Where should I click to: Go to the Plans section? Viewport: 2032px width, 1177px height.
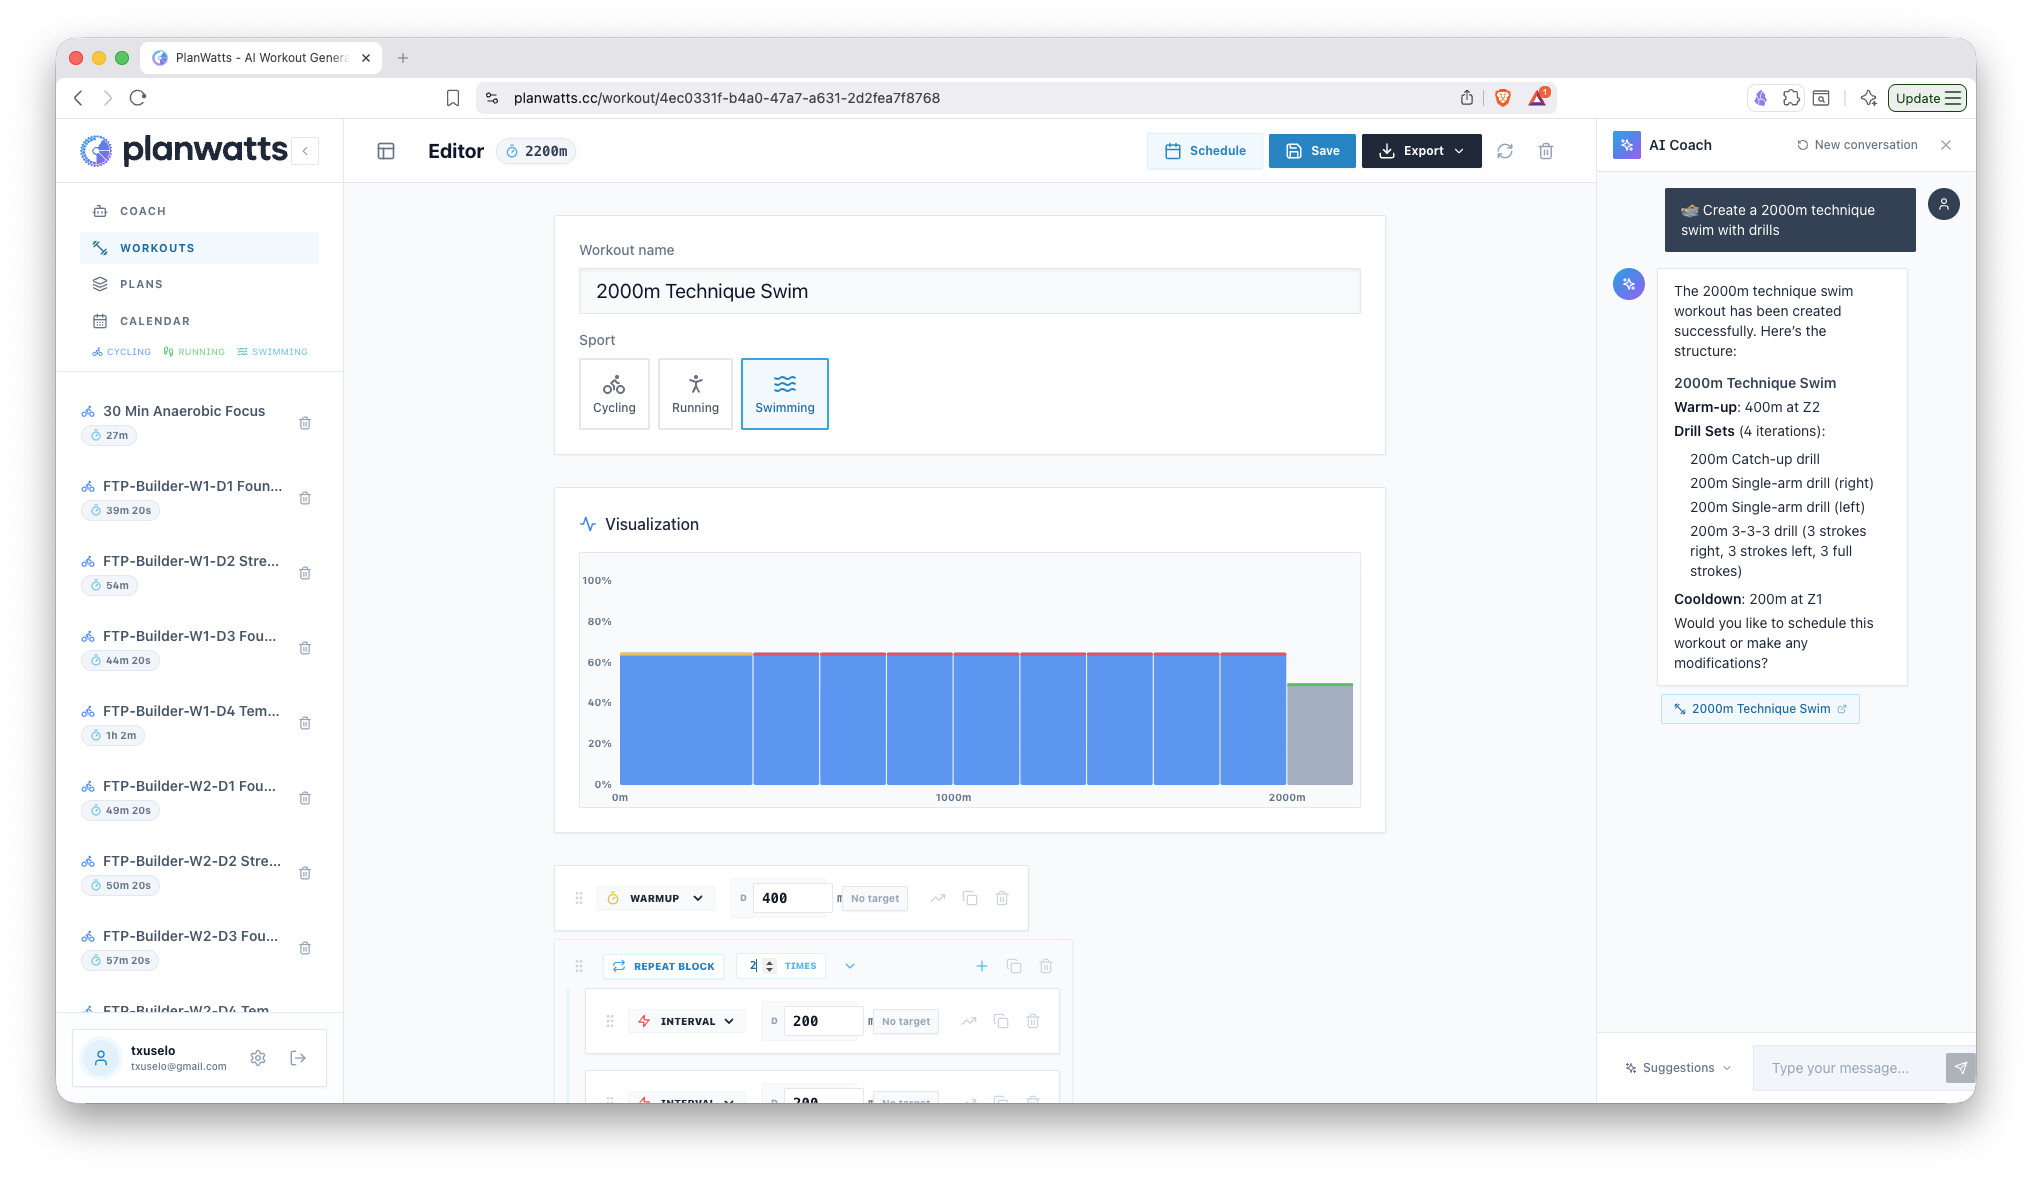(141, 284)
